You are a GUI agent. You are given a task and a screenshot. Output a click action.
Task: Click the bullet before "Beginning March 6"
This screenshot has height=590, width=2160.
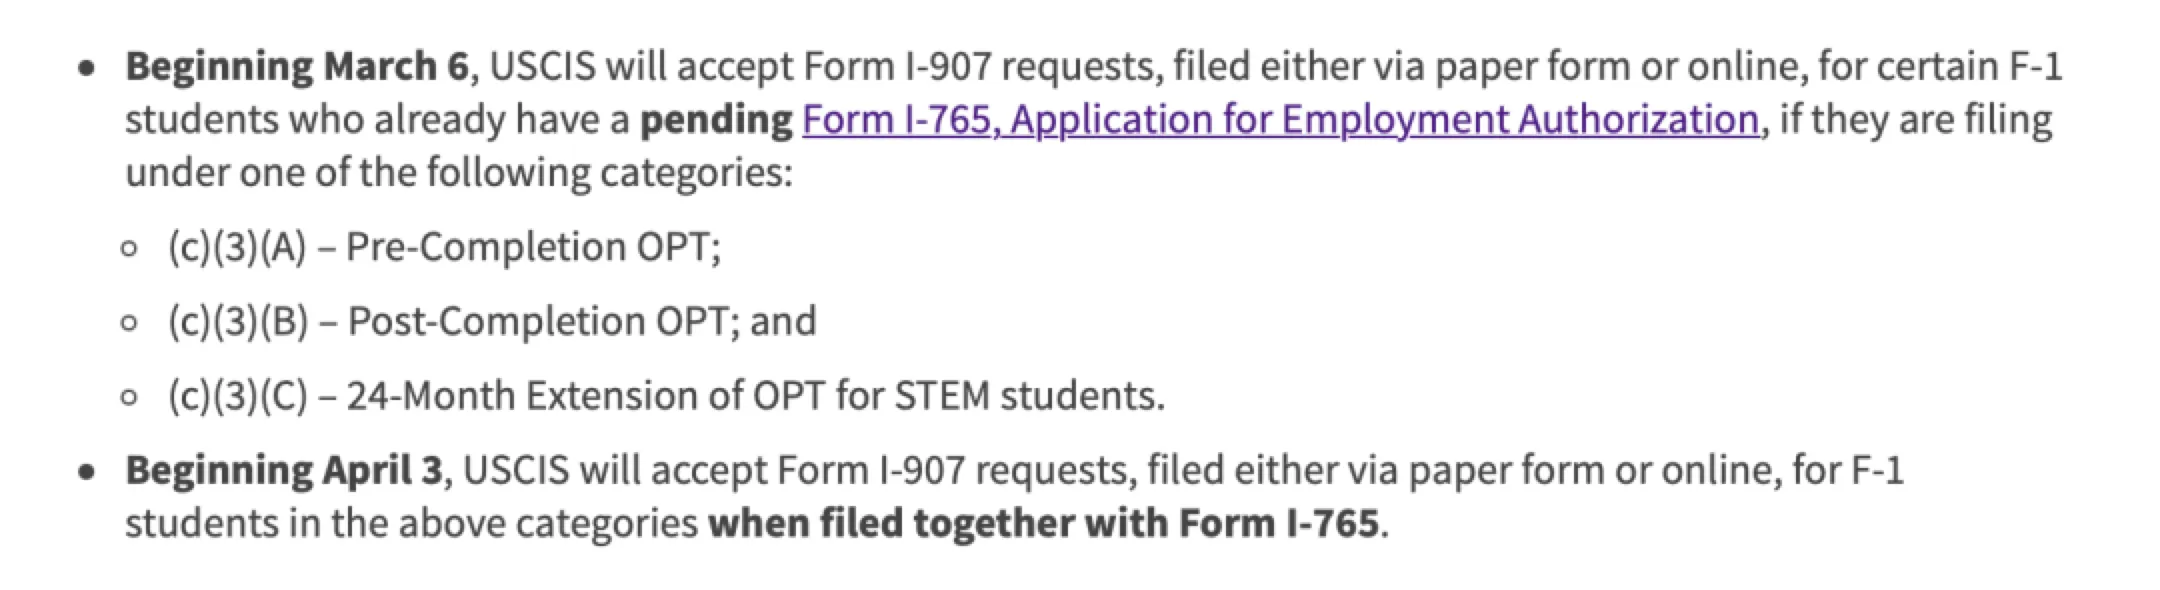[89, 68]
